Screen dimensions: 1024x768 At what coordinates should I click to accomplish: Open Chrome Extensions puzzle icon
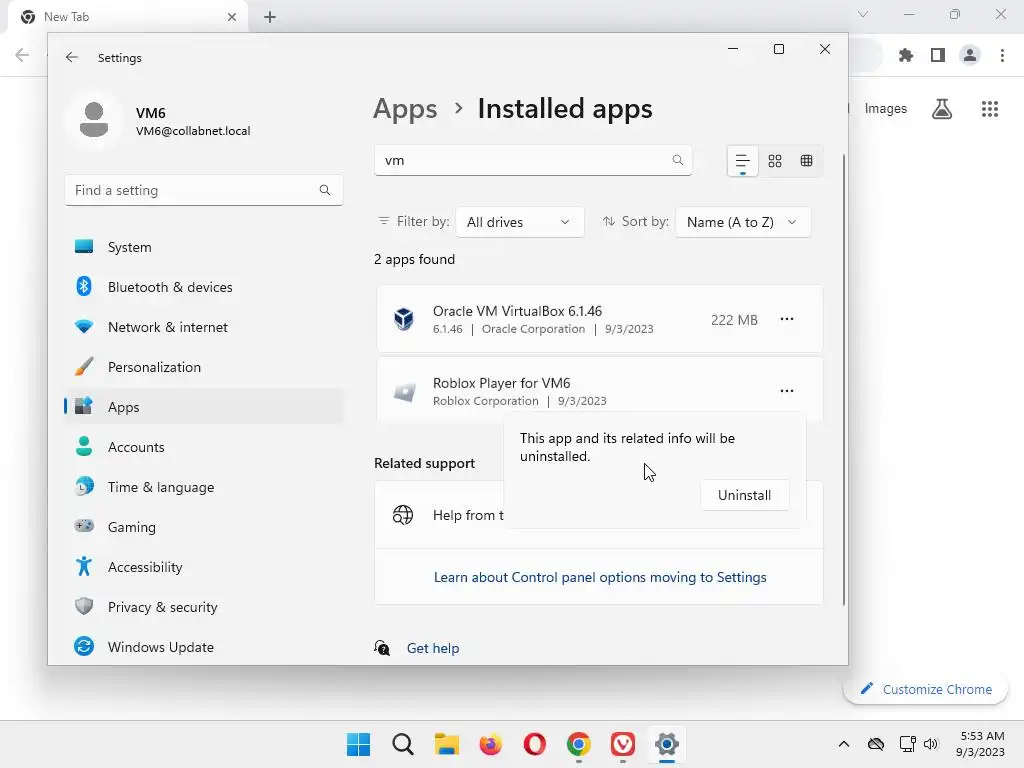905,56
